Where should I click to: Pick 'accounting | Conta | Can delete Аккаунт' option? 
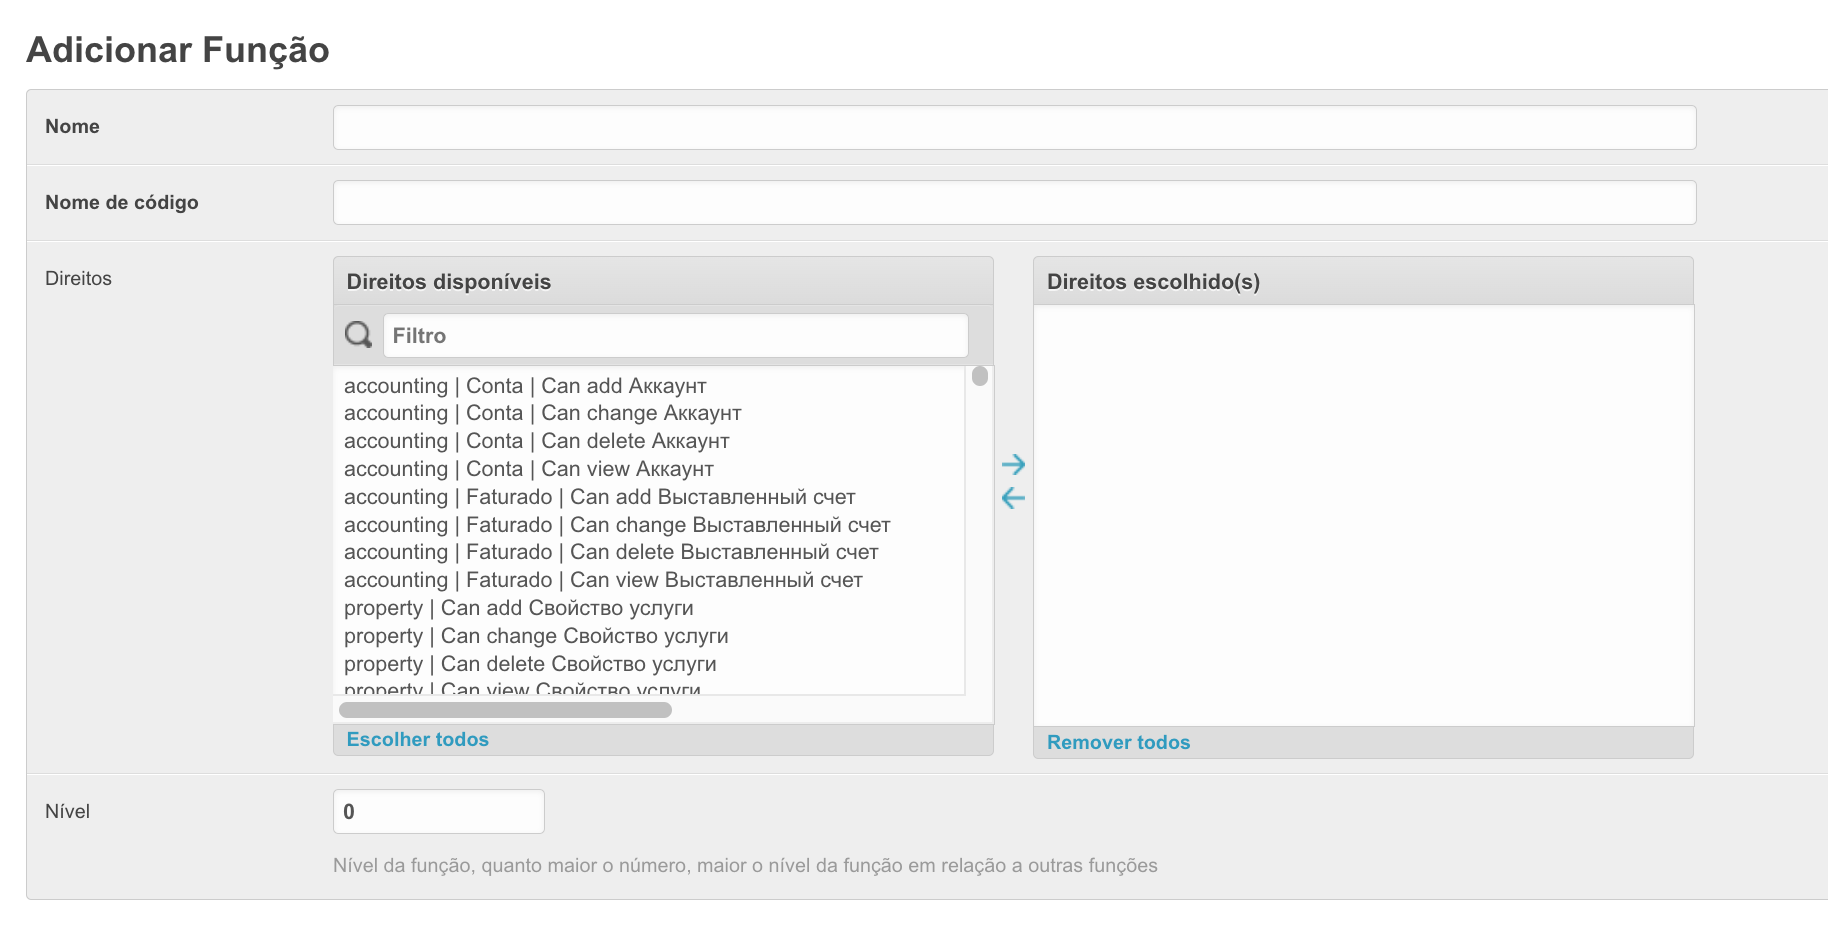536,441
